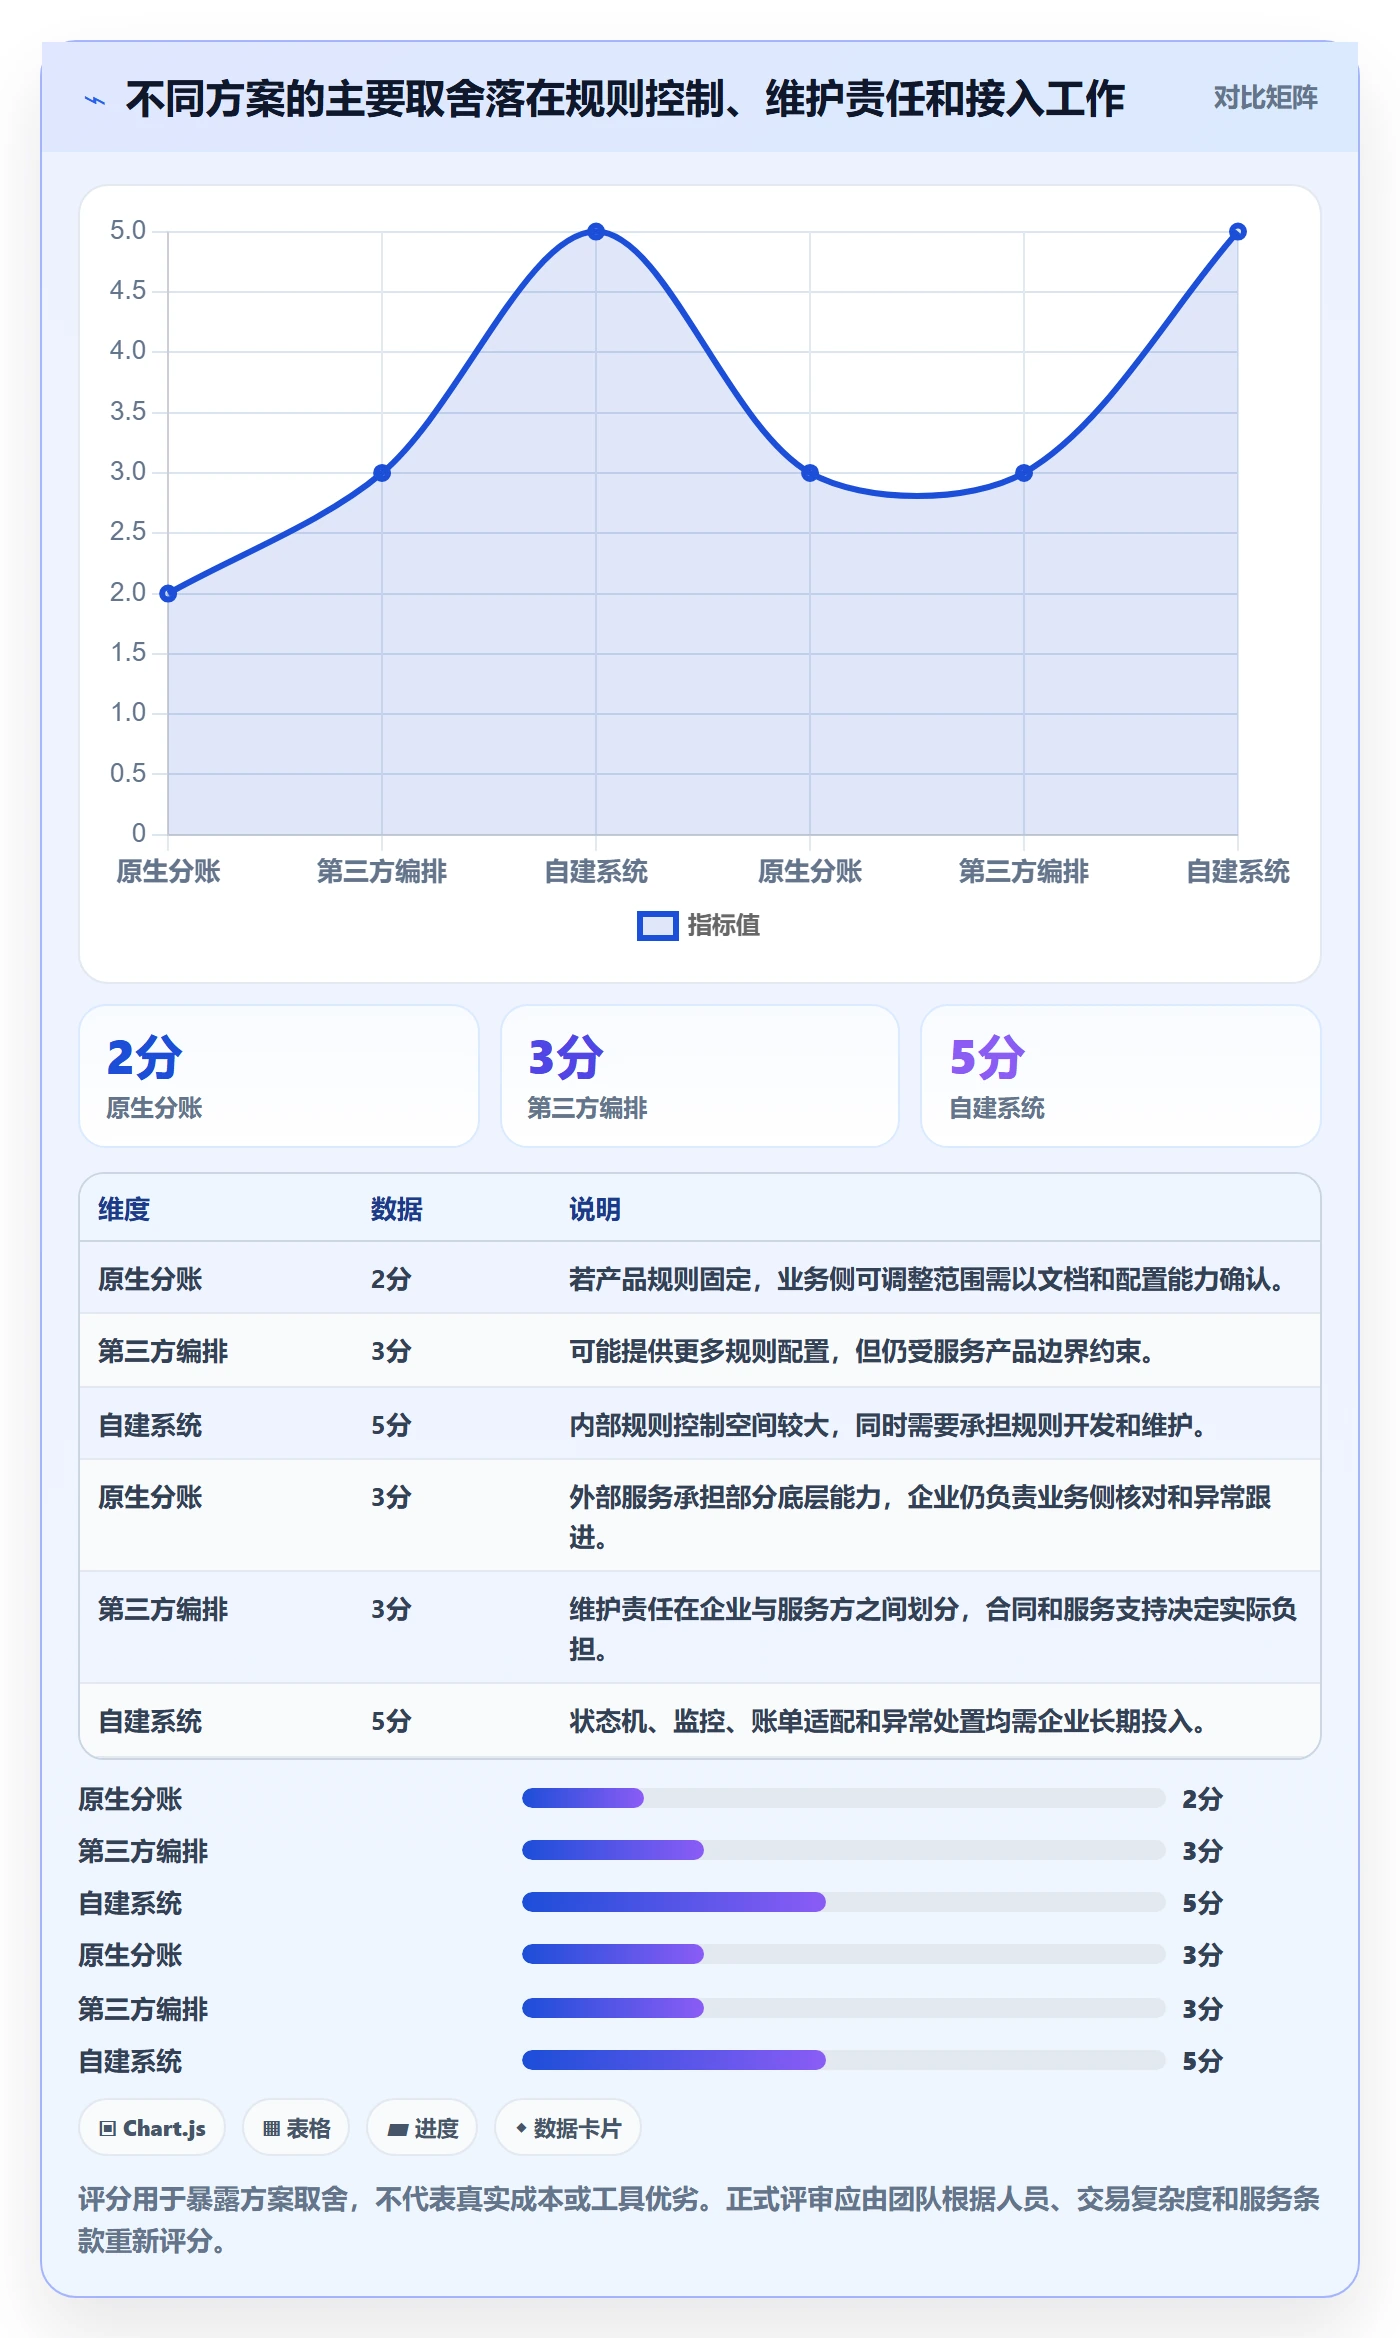Click the y-axis label 4.5
Viewport: 1400px width, 2338px height.
(128, 291)
